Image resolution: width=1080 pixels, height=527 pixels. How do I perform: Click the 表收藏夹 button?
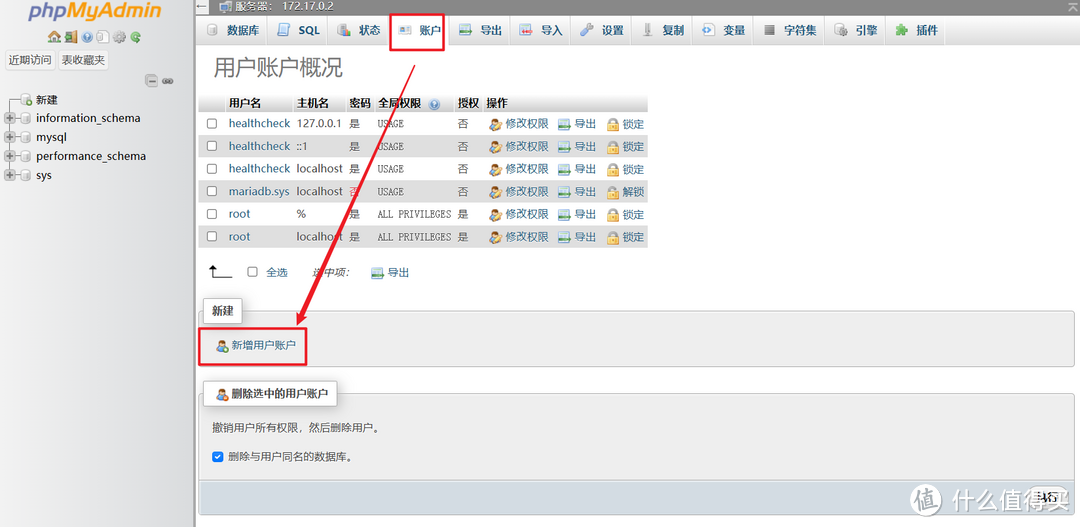pos(83,60)
